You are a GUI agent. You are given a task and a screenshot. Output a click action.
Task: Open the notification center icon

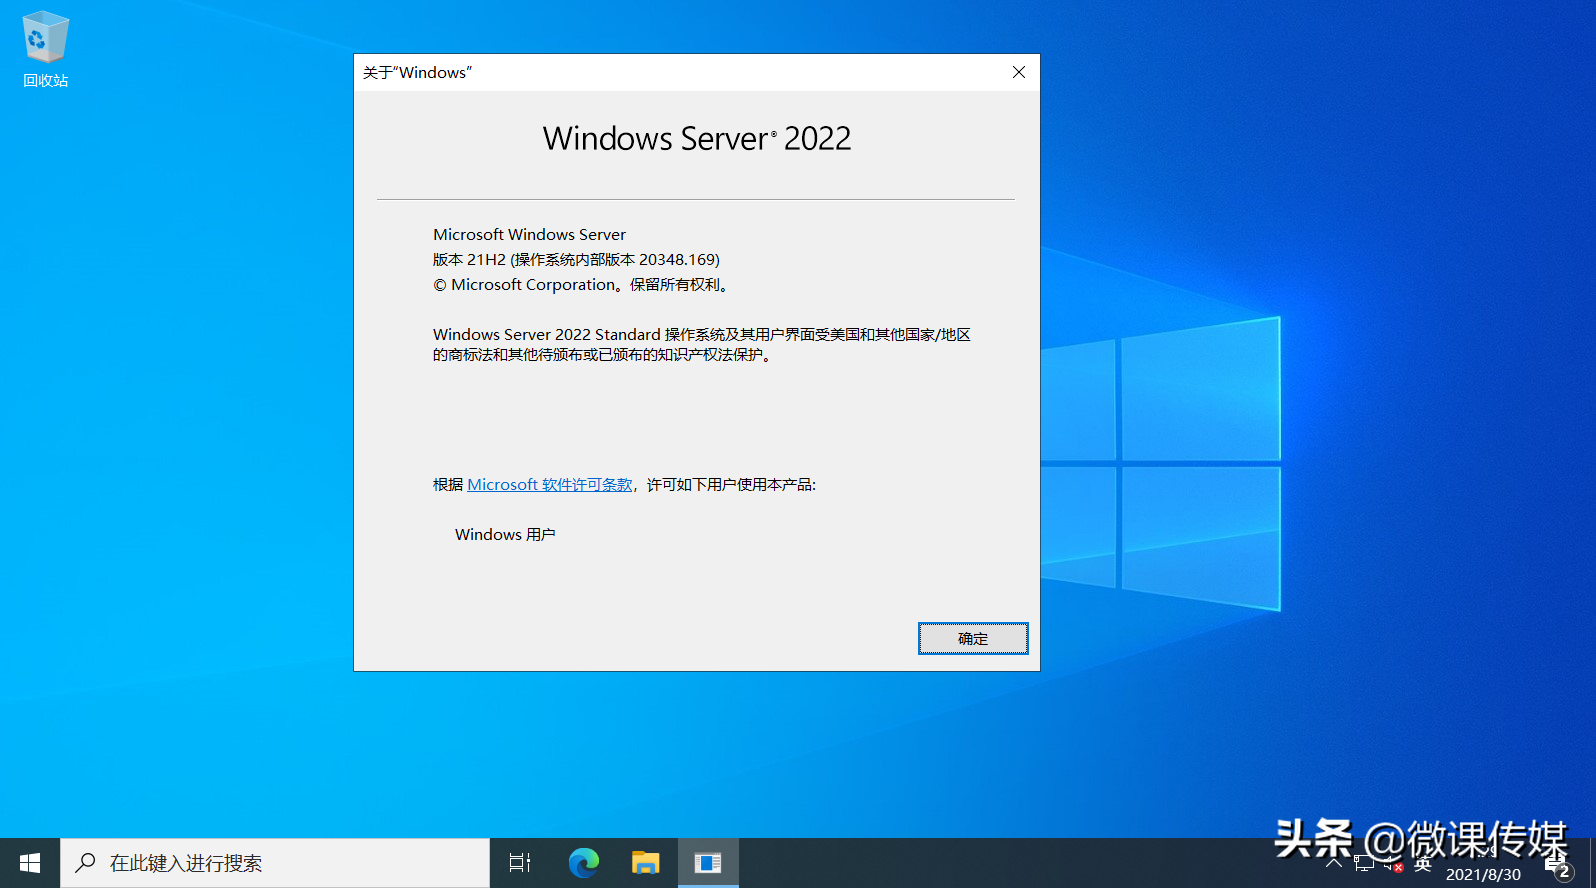(x=1557, y=867)
